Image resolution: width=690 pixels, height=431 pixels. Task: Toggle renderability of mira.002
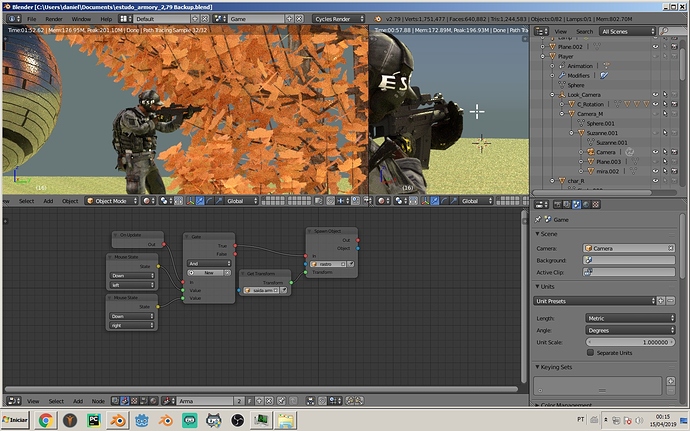pyautogui.click(x=674, y=171)
